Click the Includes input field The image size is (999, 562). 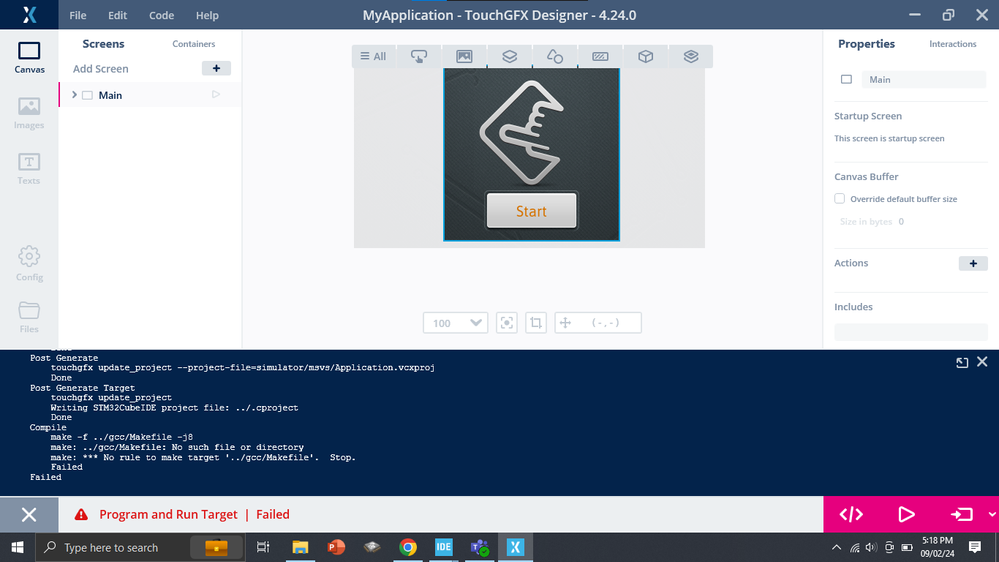pos(910,332)
